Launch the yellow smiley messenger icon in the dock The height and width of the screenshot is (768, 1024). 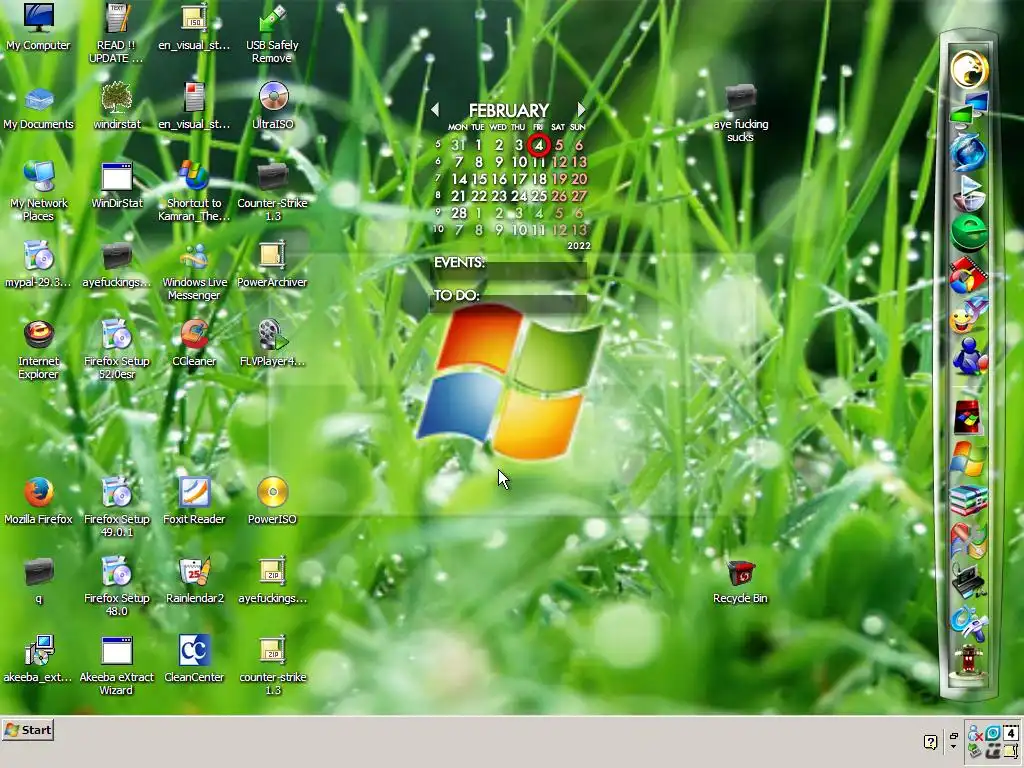967,315
